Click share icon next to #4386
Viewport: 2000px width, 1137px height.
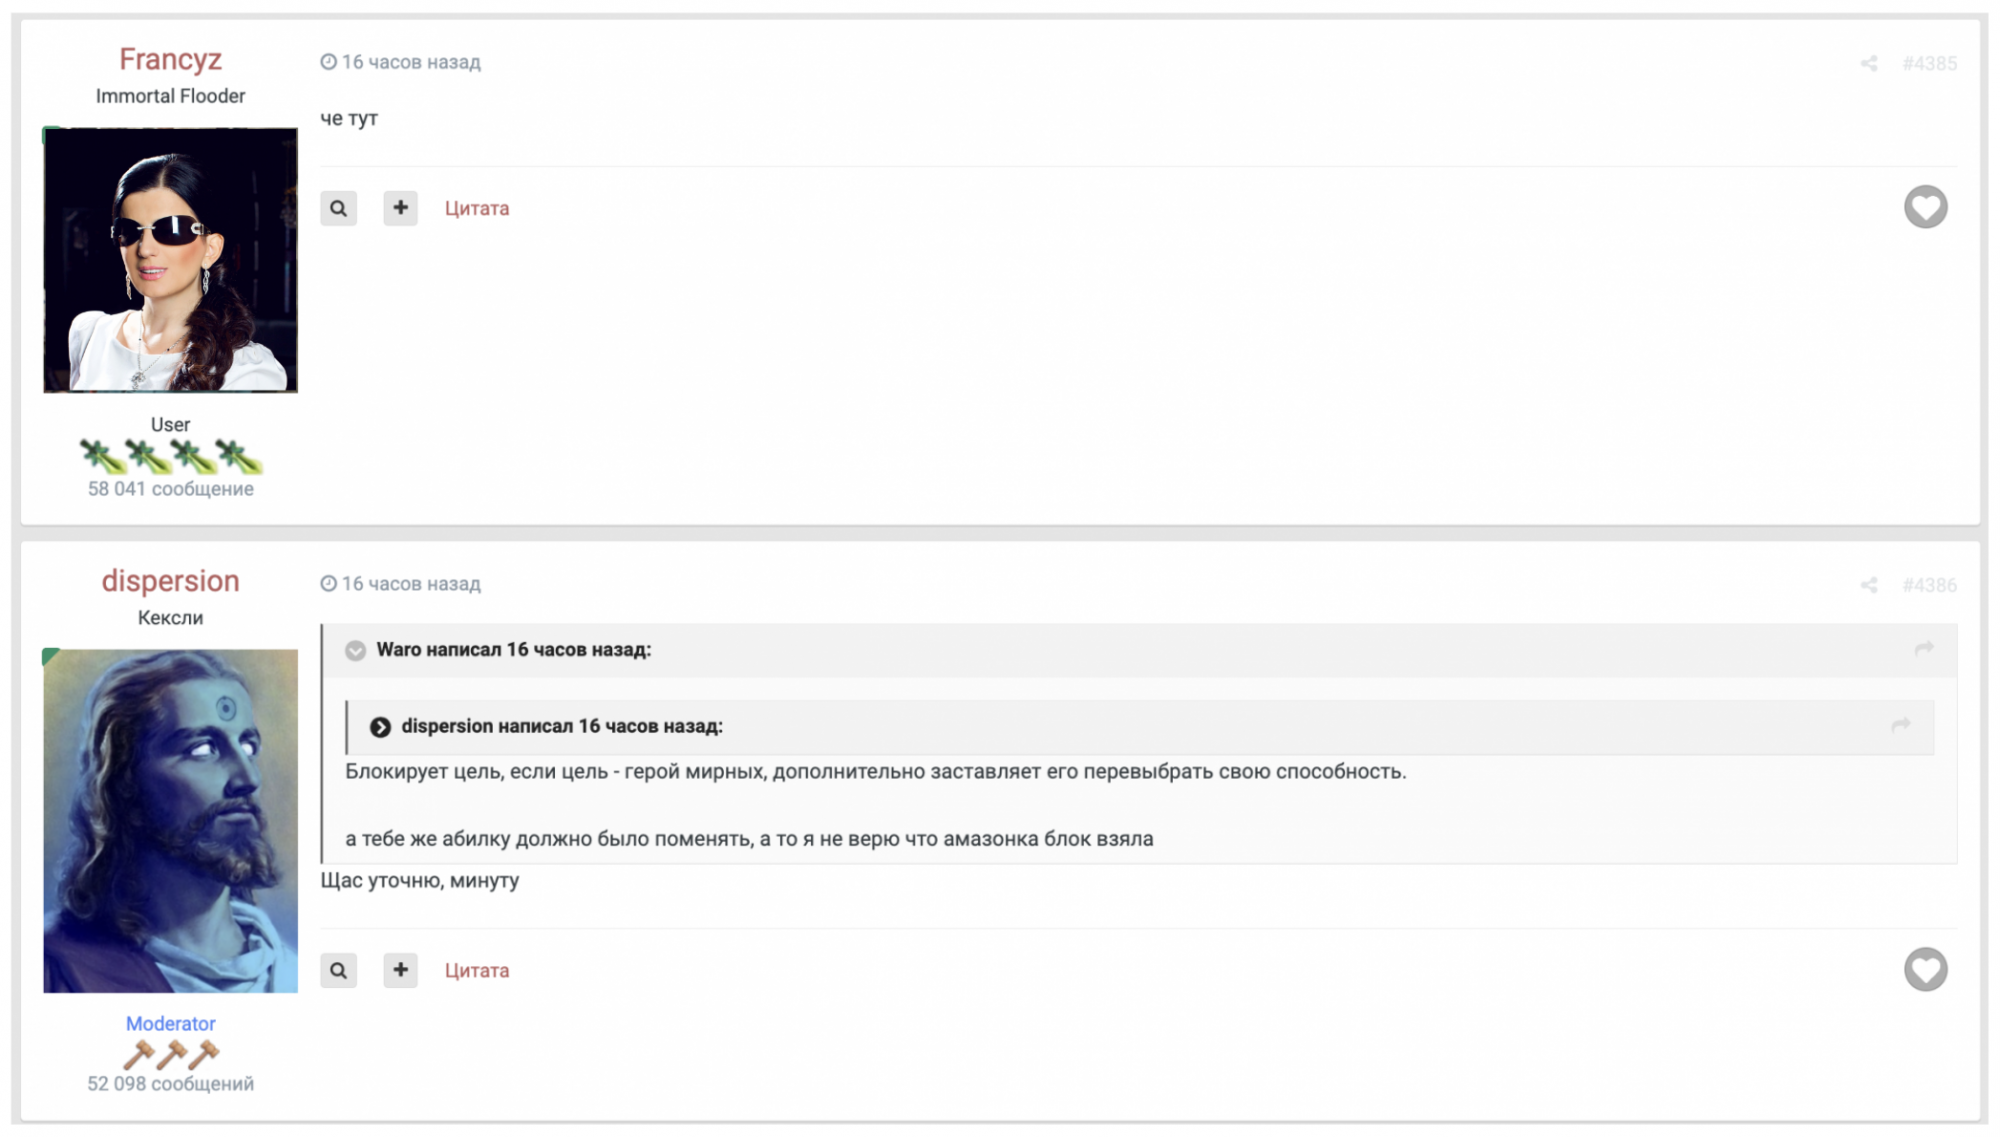[x=1868, y=586]
